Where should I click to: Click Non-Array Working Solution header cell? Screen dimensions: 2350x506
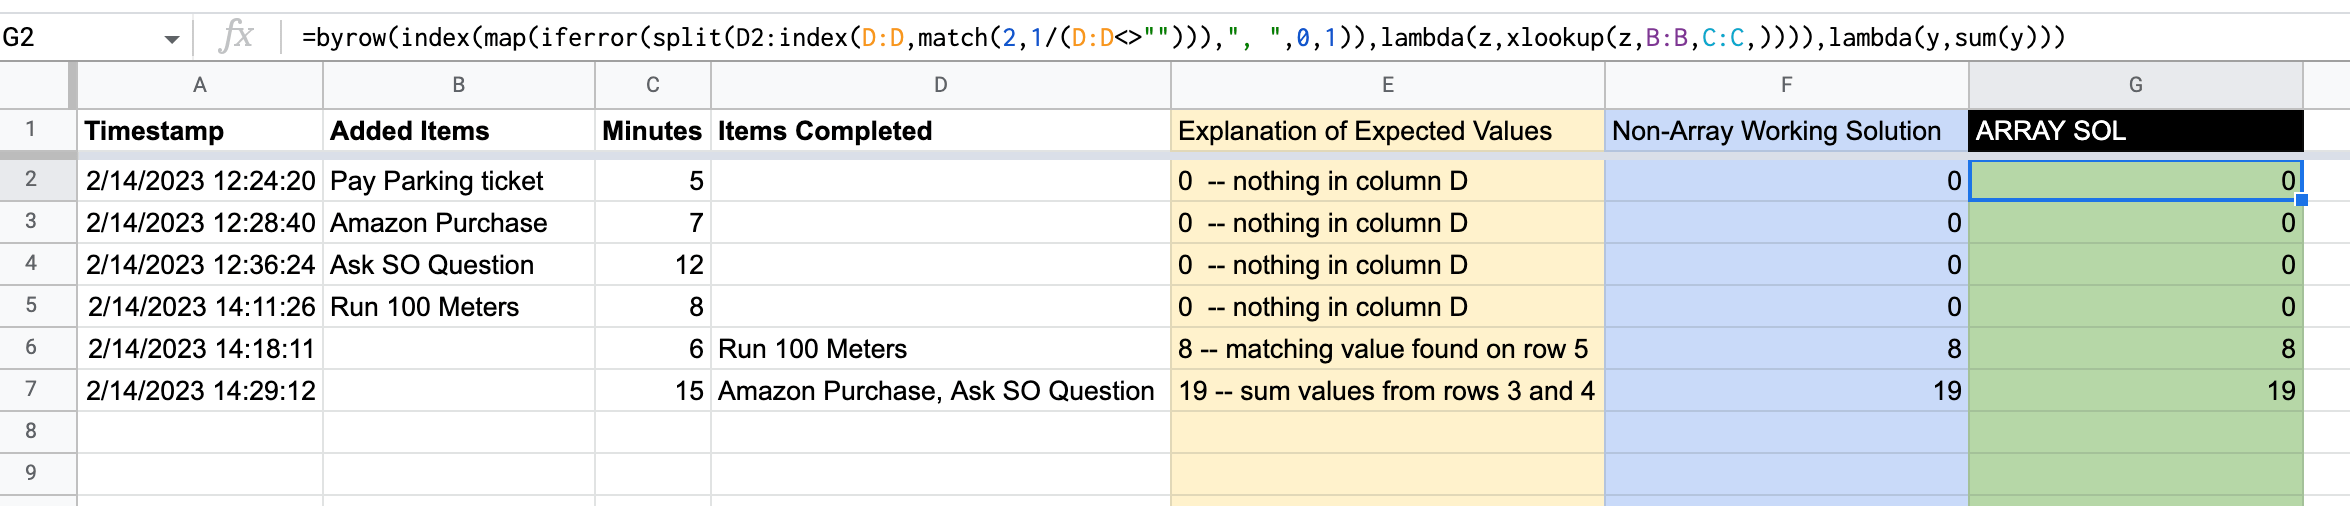[1787, 131]
